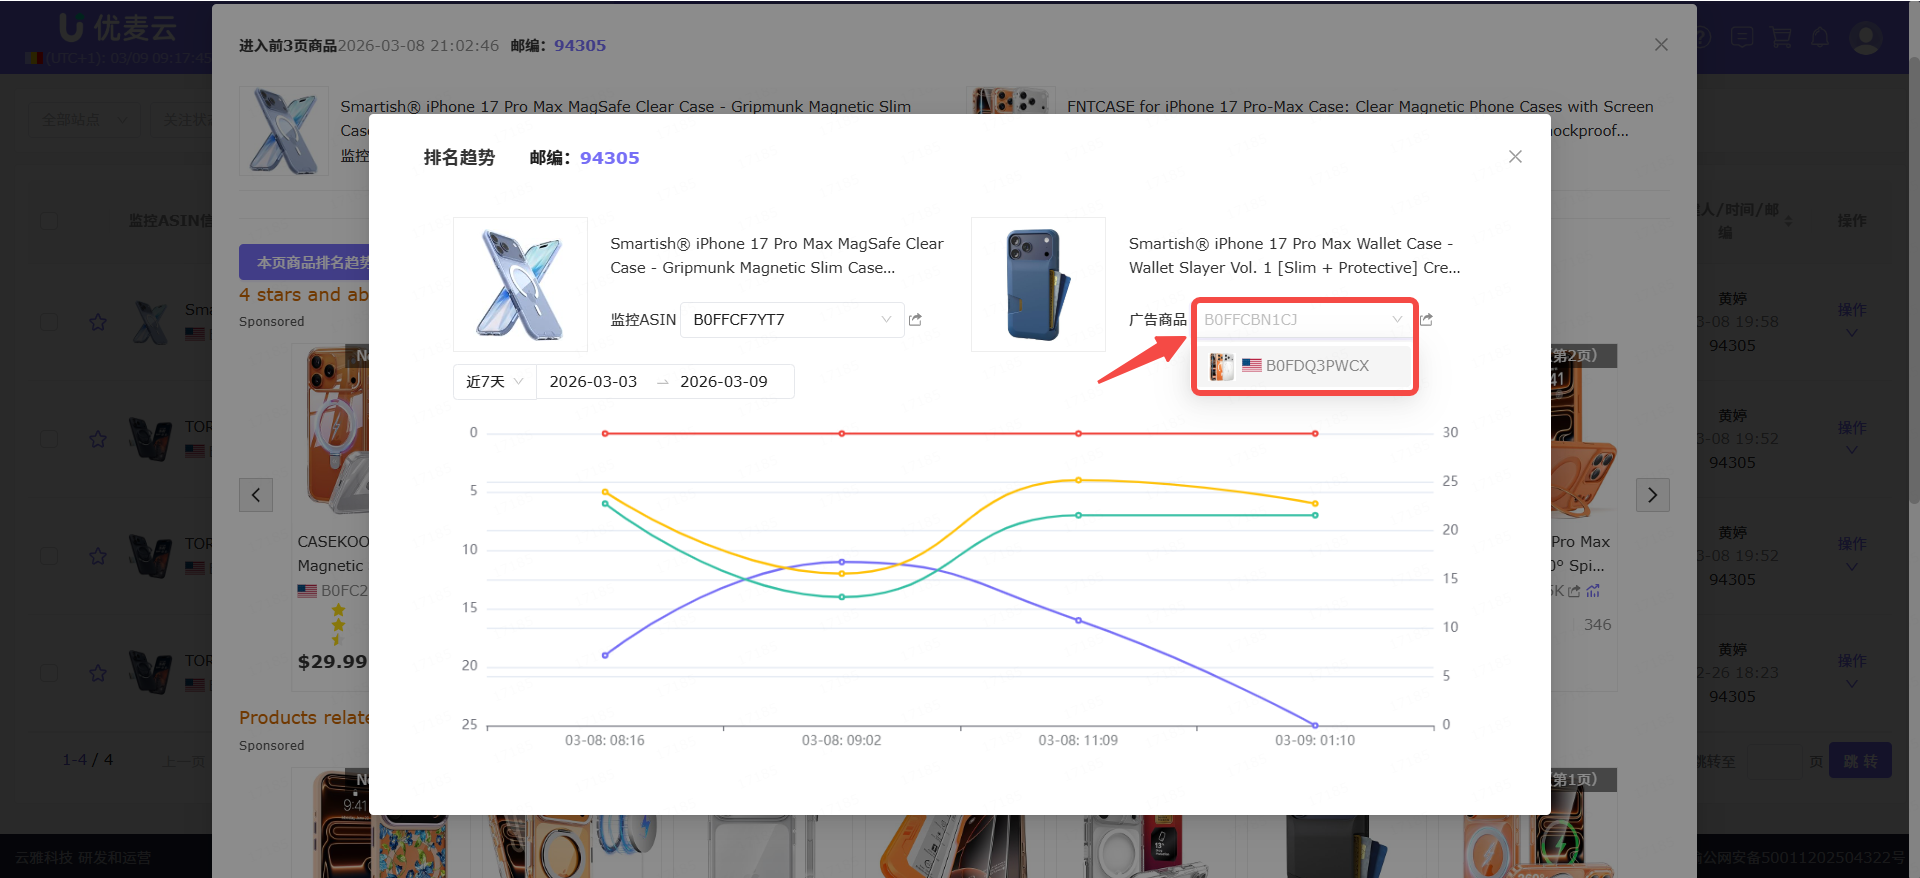Open external link icon beside 监控ASIN dropdown
This screenshot has width=1920, height=878.
pyautogui.click(x=915, y=320)
